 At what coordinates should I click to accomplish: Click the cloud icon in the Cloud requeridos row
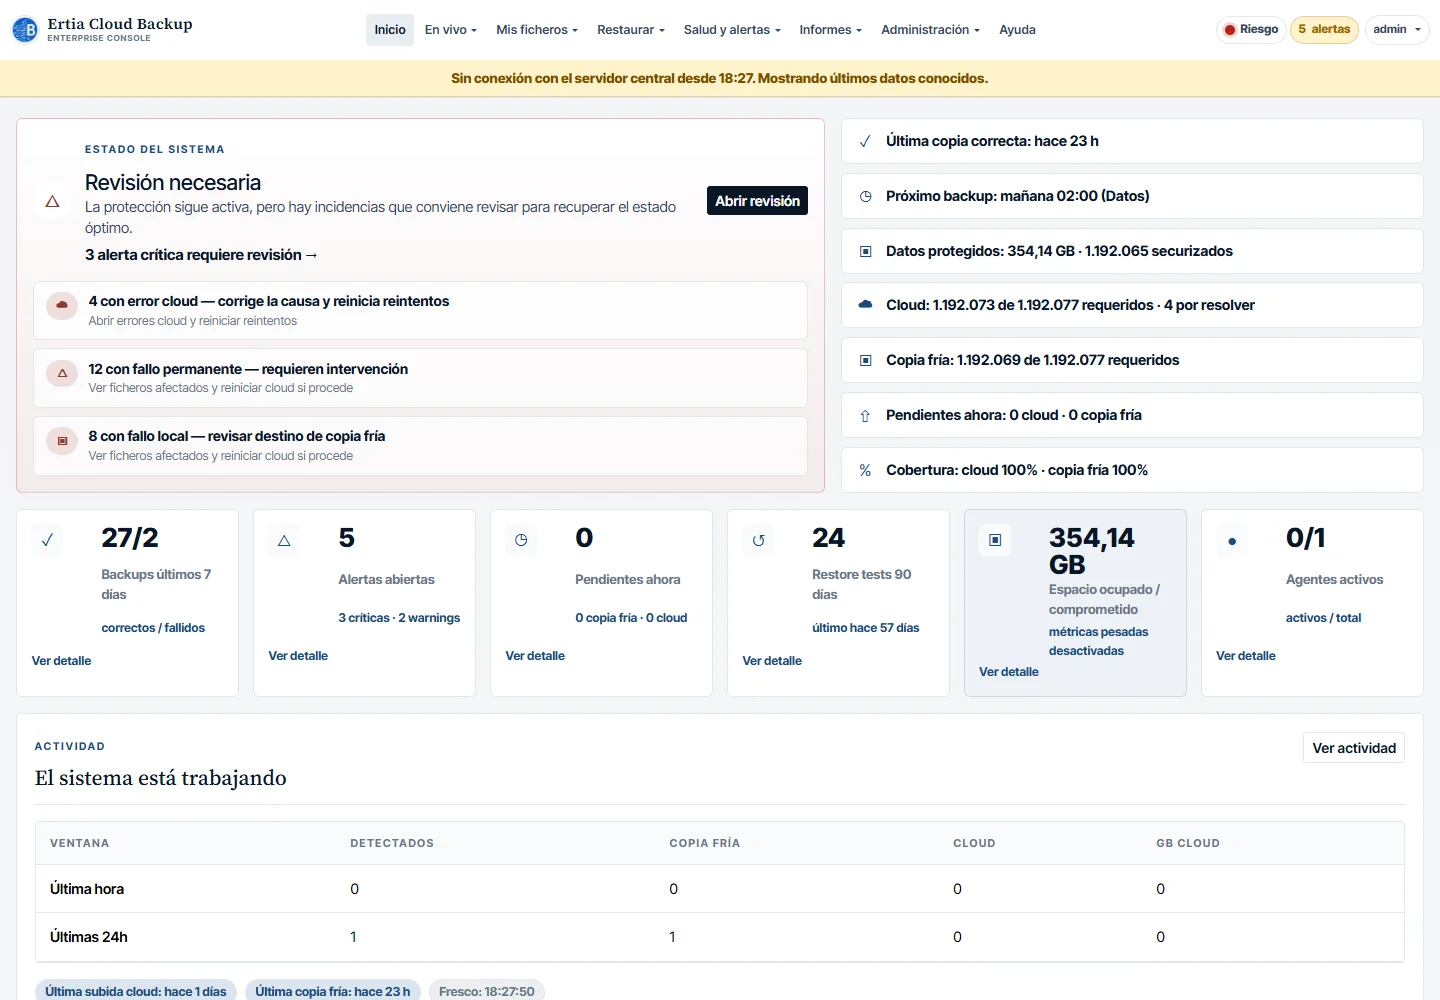pyautogui.click(x=865, y=305)
